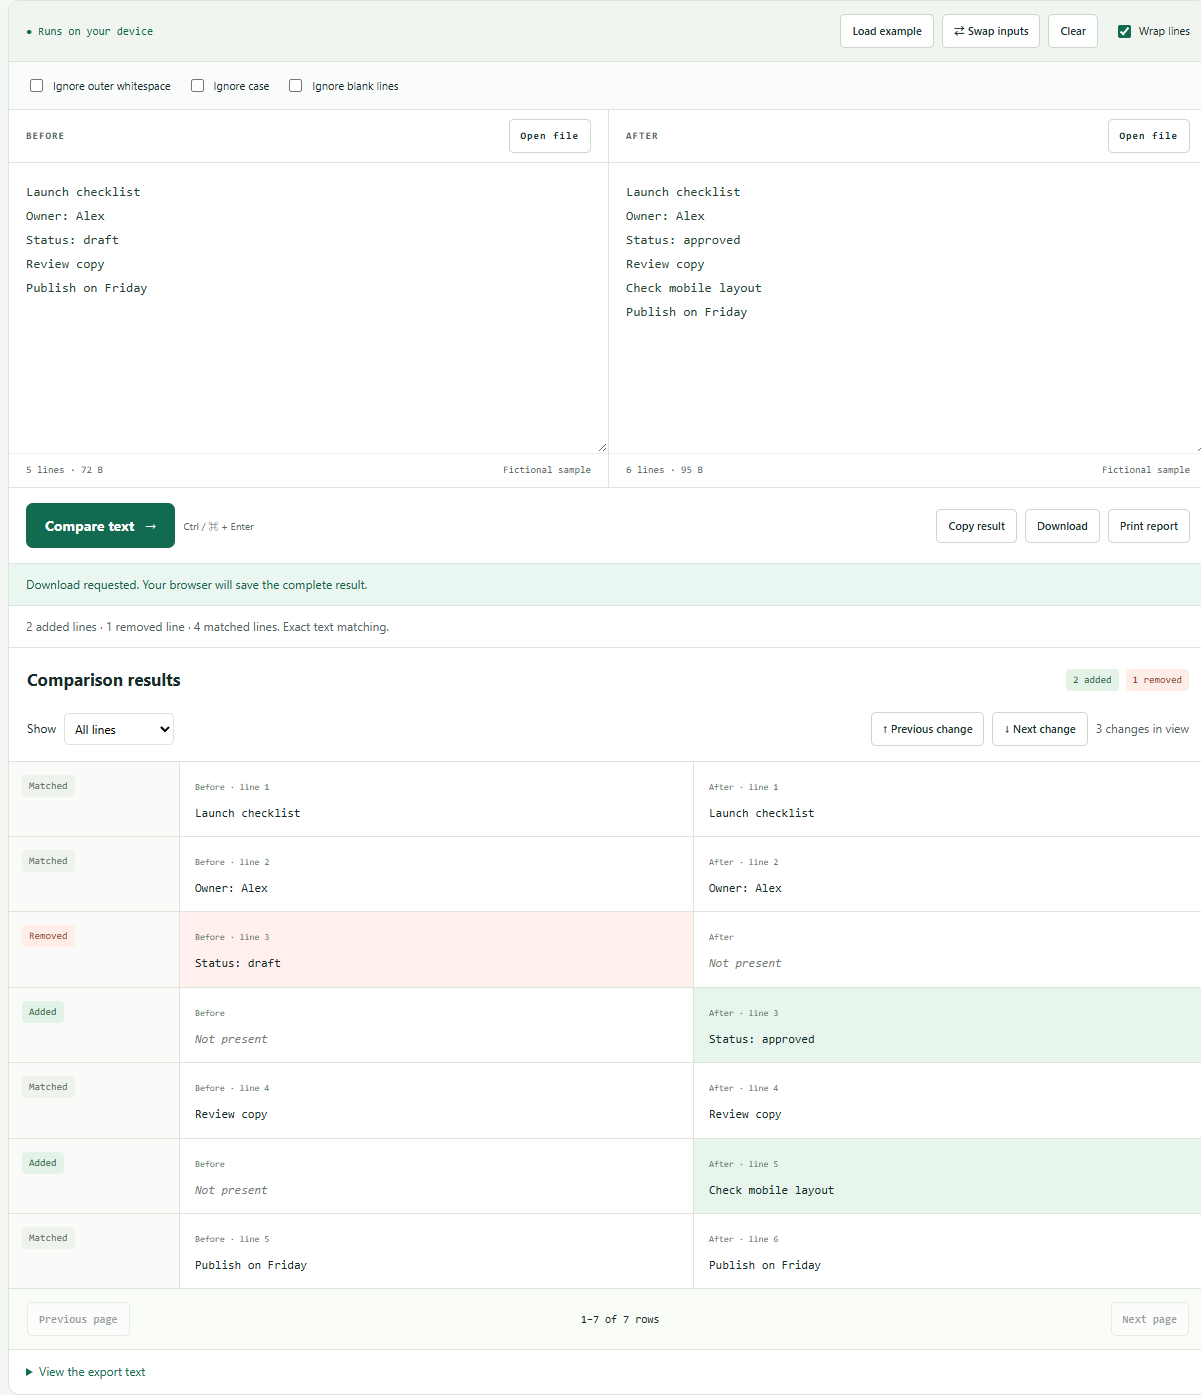Viewport: 1201px width, 1395px height.
Task: Click the Matched tag on the Launch checklist row
Action: (48, 786)
